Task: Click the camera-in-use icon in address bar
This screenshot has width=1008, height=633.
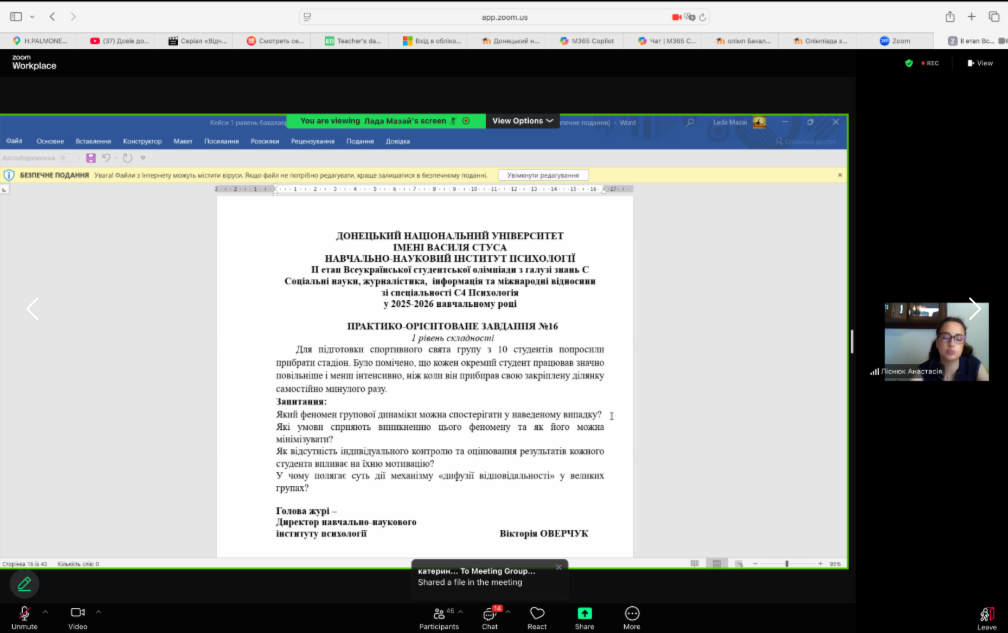Action: tap(676, 17)
